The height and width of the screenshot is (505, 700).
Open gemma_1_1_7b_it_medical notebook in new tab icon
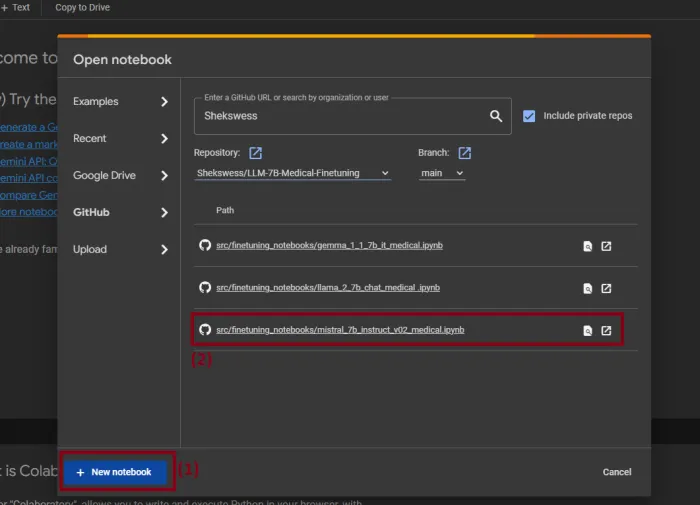[606, 246]
